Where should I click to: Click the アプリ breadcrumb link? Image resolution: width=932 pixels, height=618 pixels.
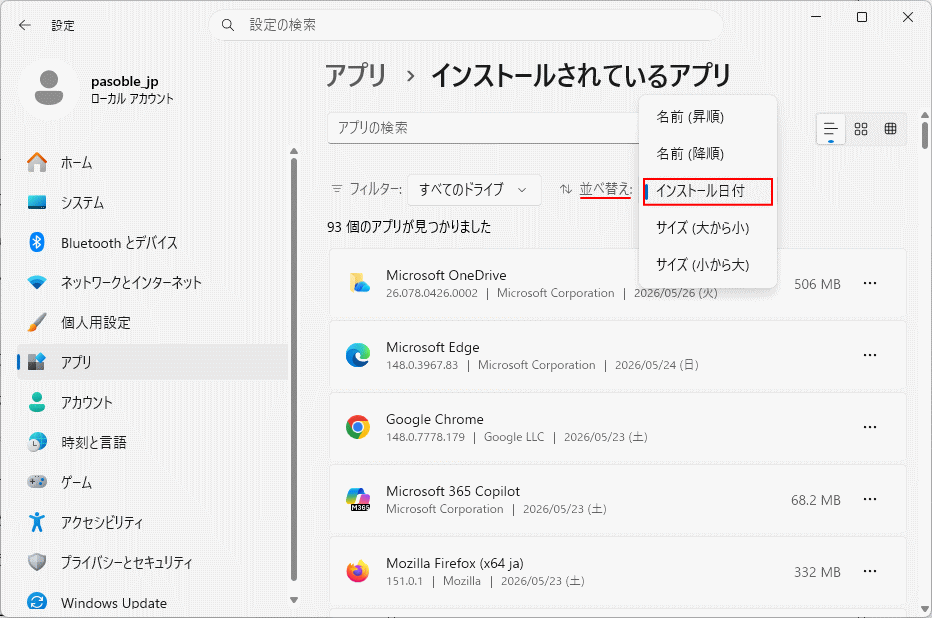[x=356, y=75]
